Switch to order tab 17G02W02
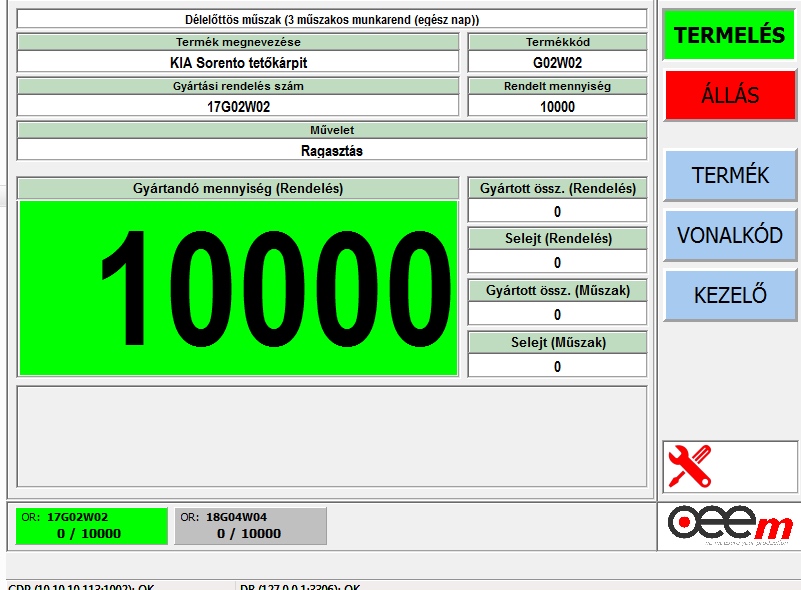Screen dimensions: 801x590 click(91, 526)
